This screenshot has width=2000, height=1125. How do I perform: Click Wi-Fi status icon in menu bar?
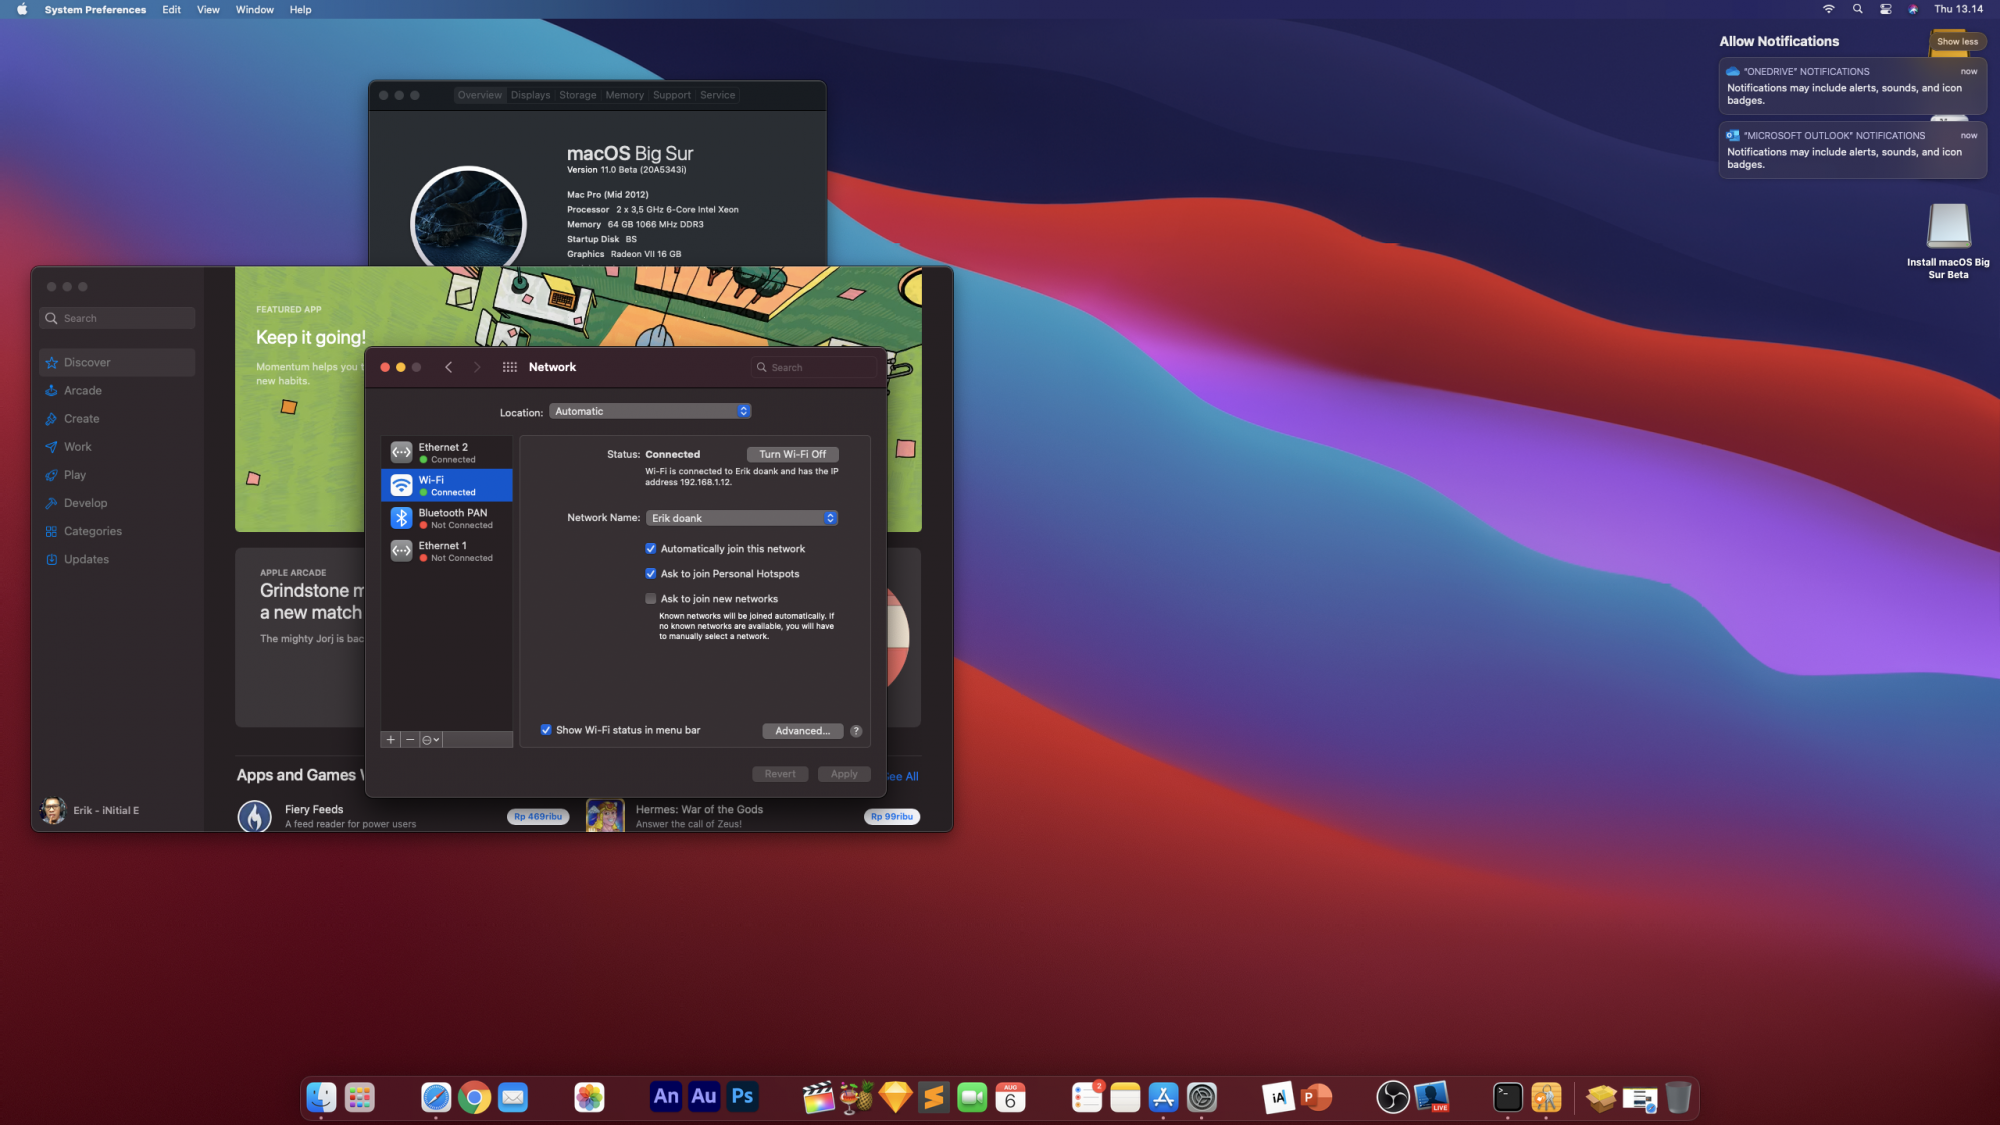tap(1828, 9)
